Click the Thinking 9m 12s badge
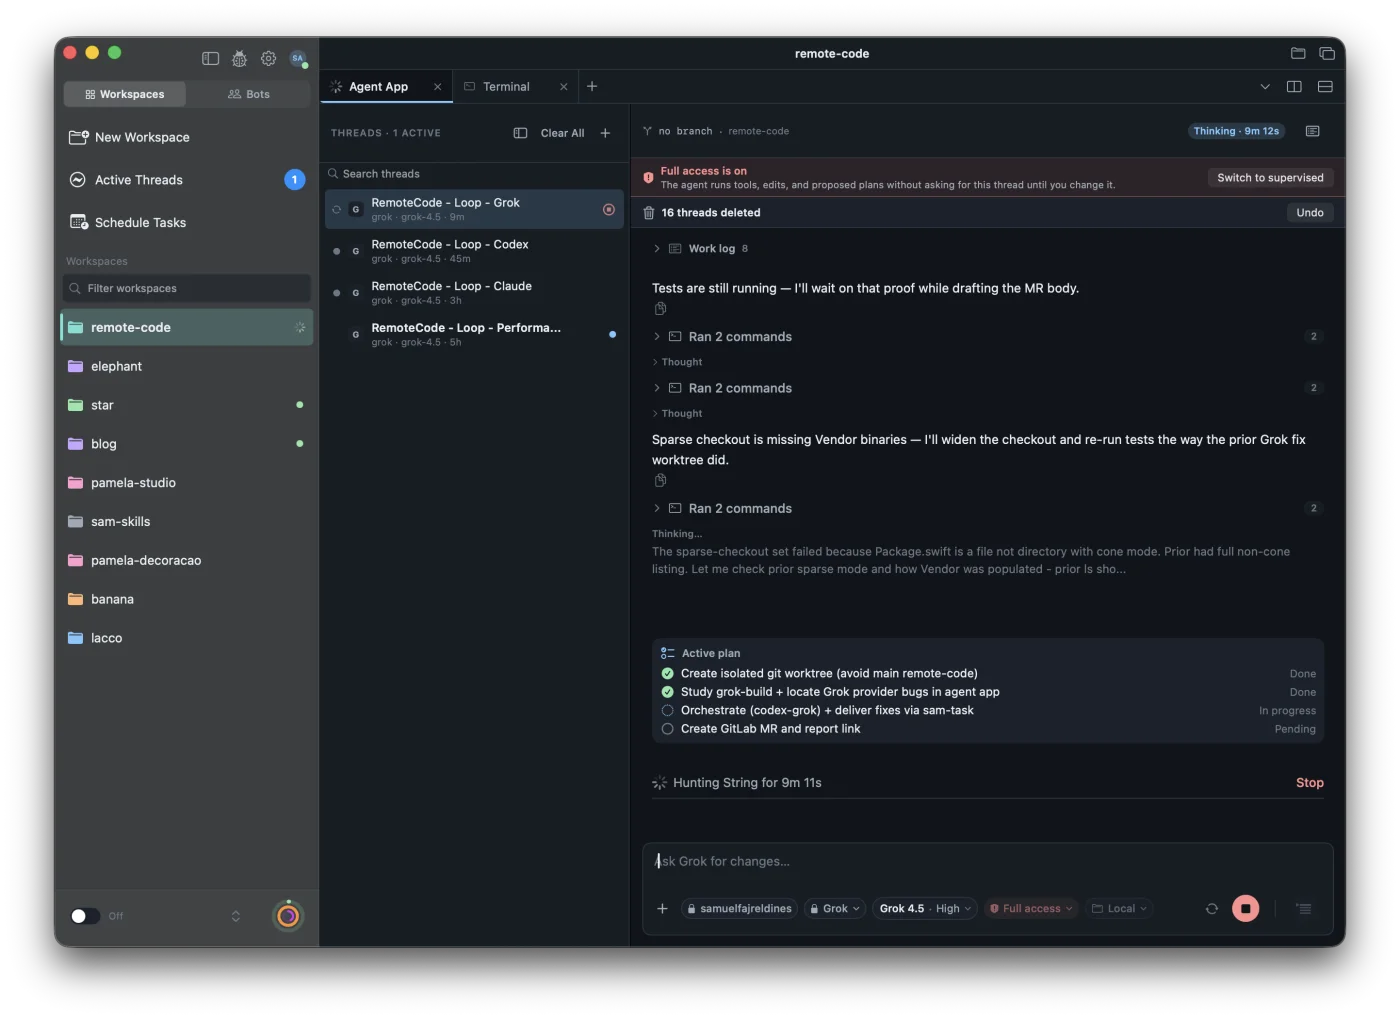Screen dimensions: 1400x1019 [1236, 131]
